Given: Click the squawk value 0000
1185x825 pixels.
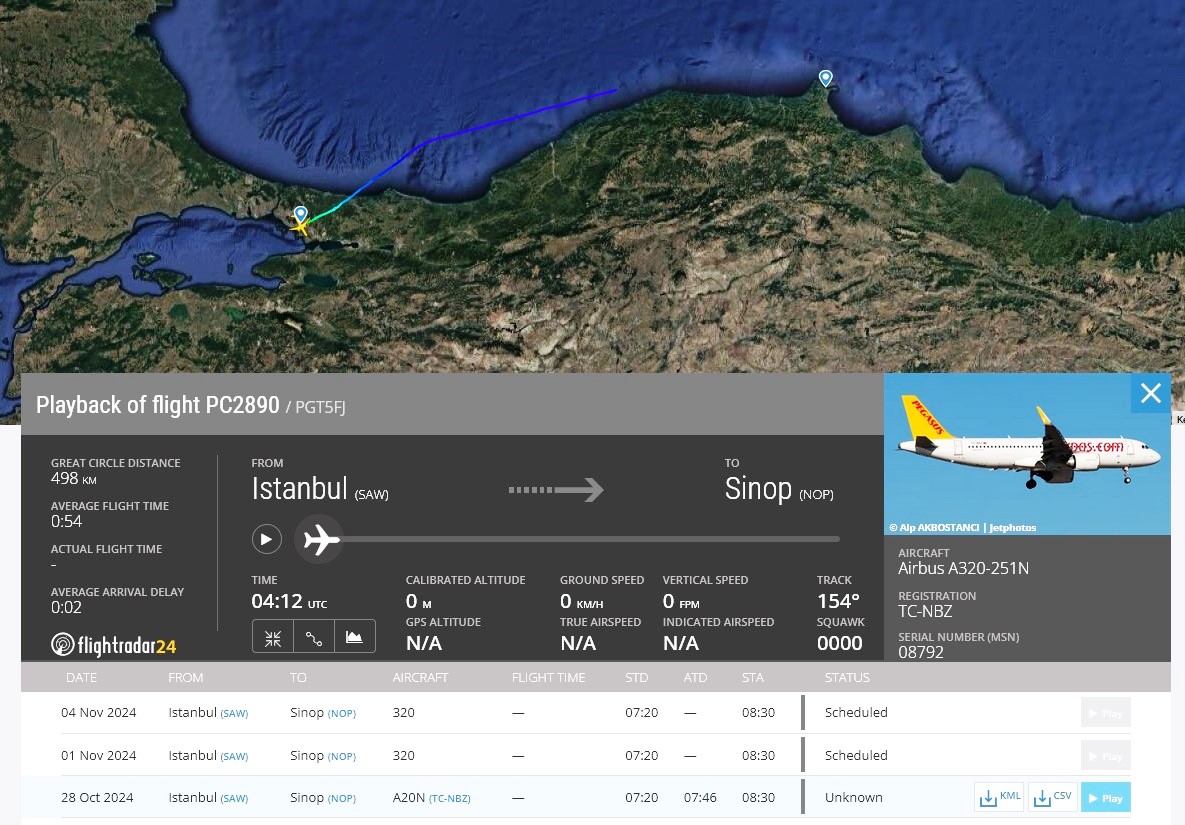Looking at the screenshot, I should tap(840, 643).
